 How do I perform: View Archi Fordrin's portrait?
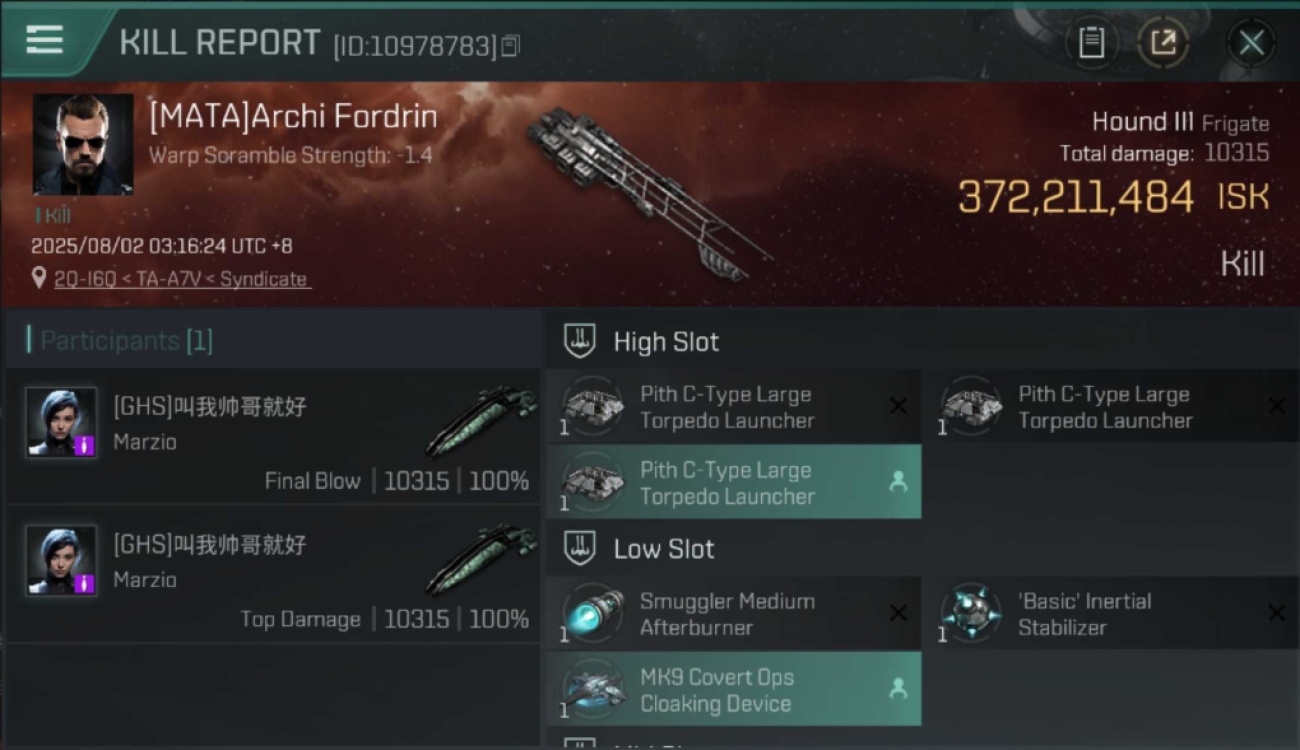coord(83,144)
